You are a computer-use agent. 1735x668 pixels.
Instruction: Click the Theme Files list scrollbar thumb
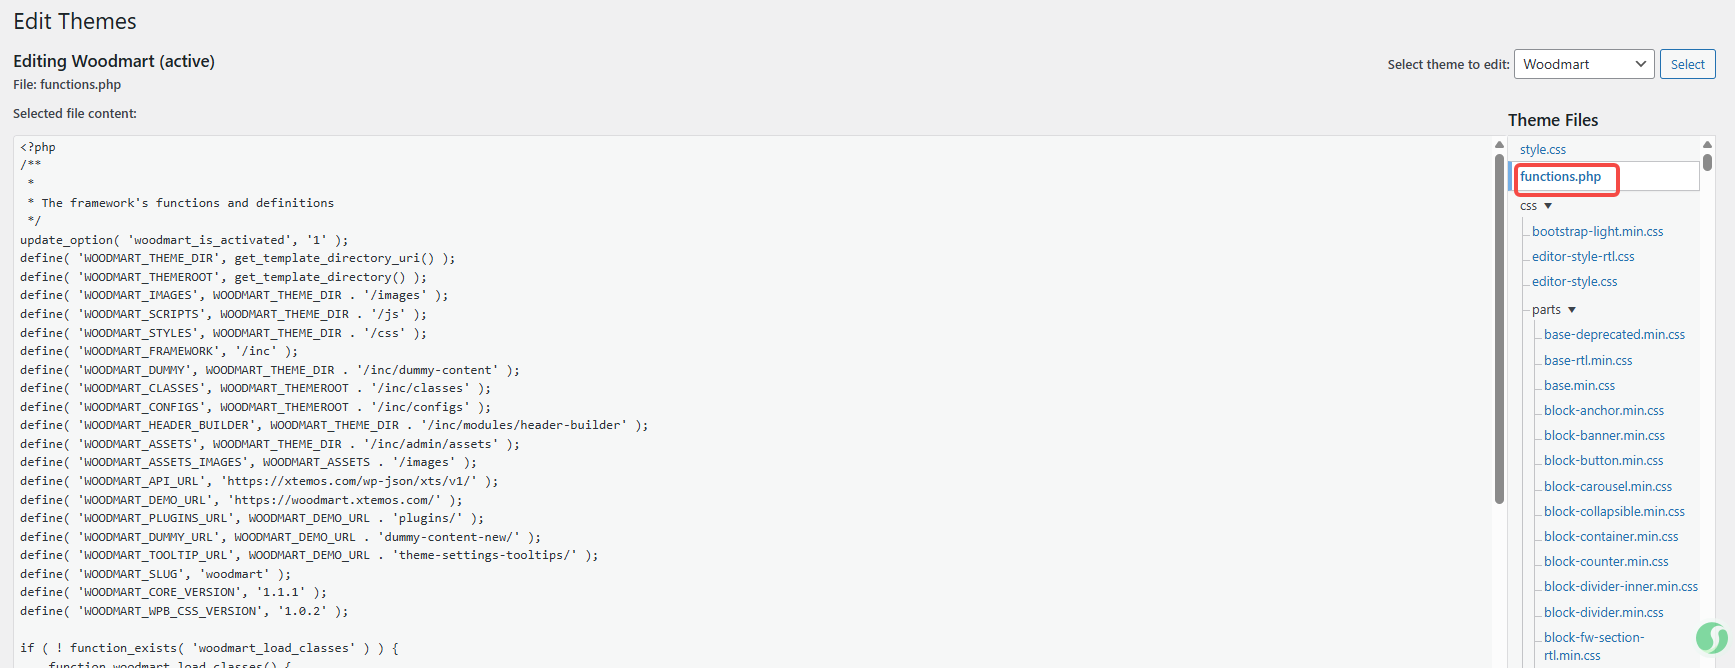click(1707, 162)
